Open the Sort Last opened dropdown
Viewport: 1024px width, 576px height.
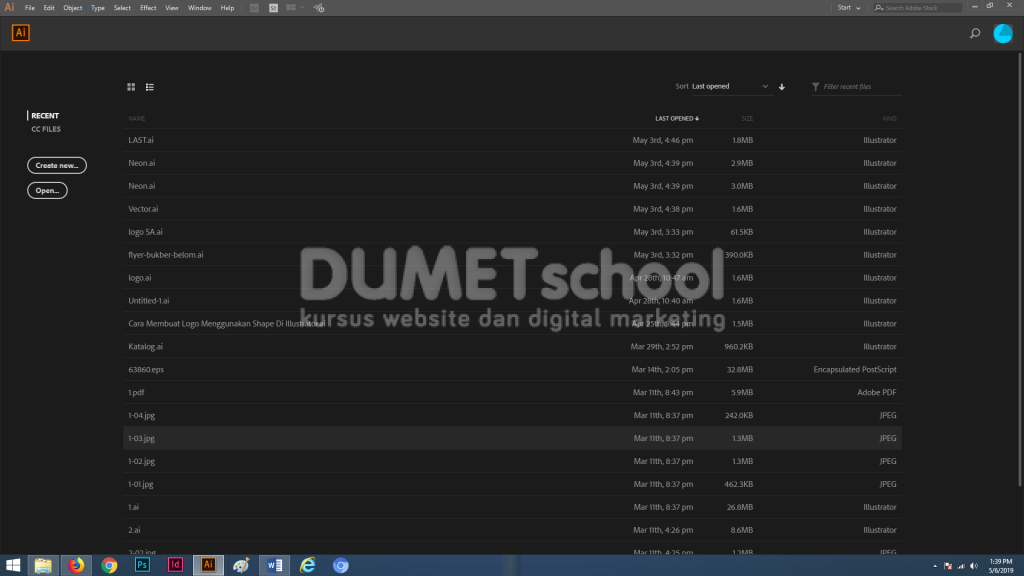click(730, 86)
